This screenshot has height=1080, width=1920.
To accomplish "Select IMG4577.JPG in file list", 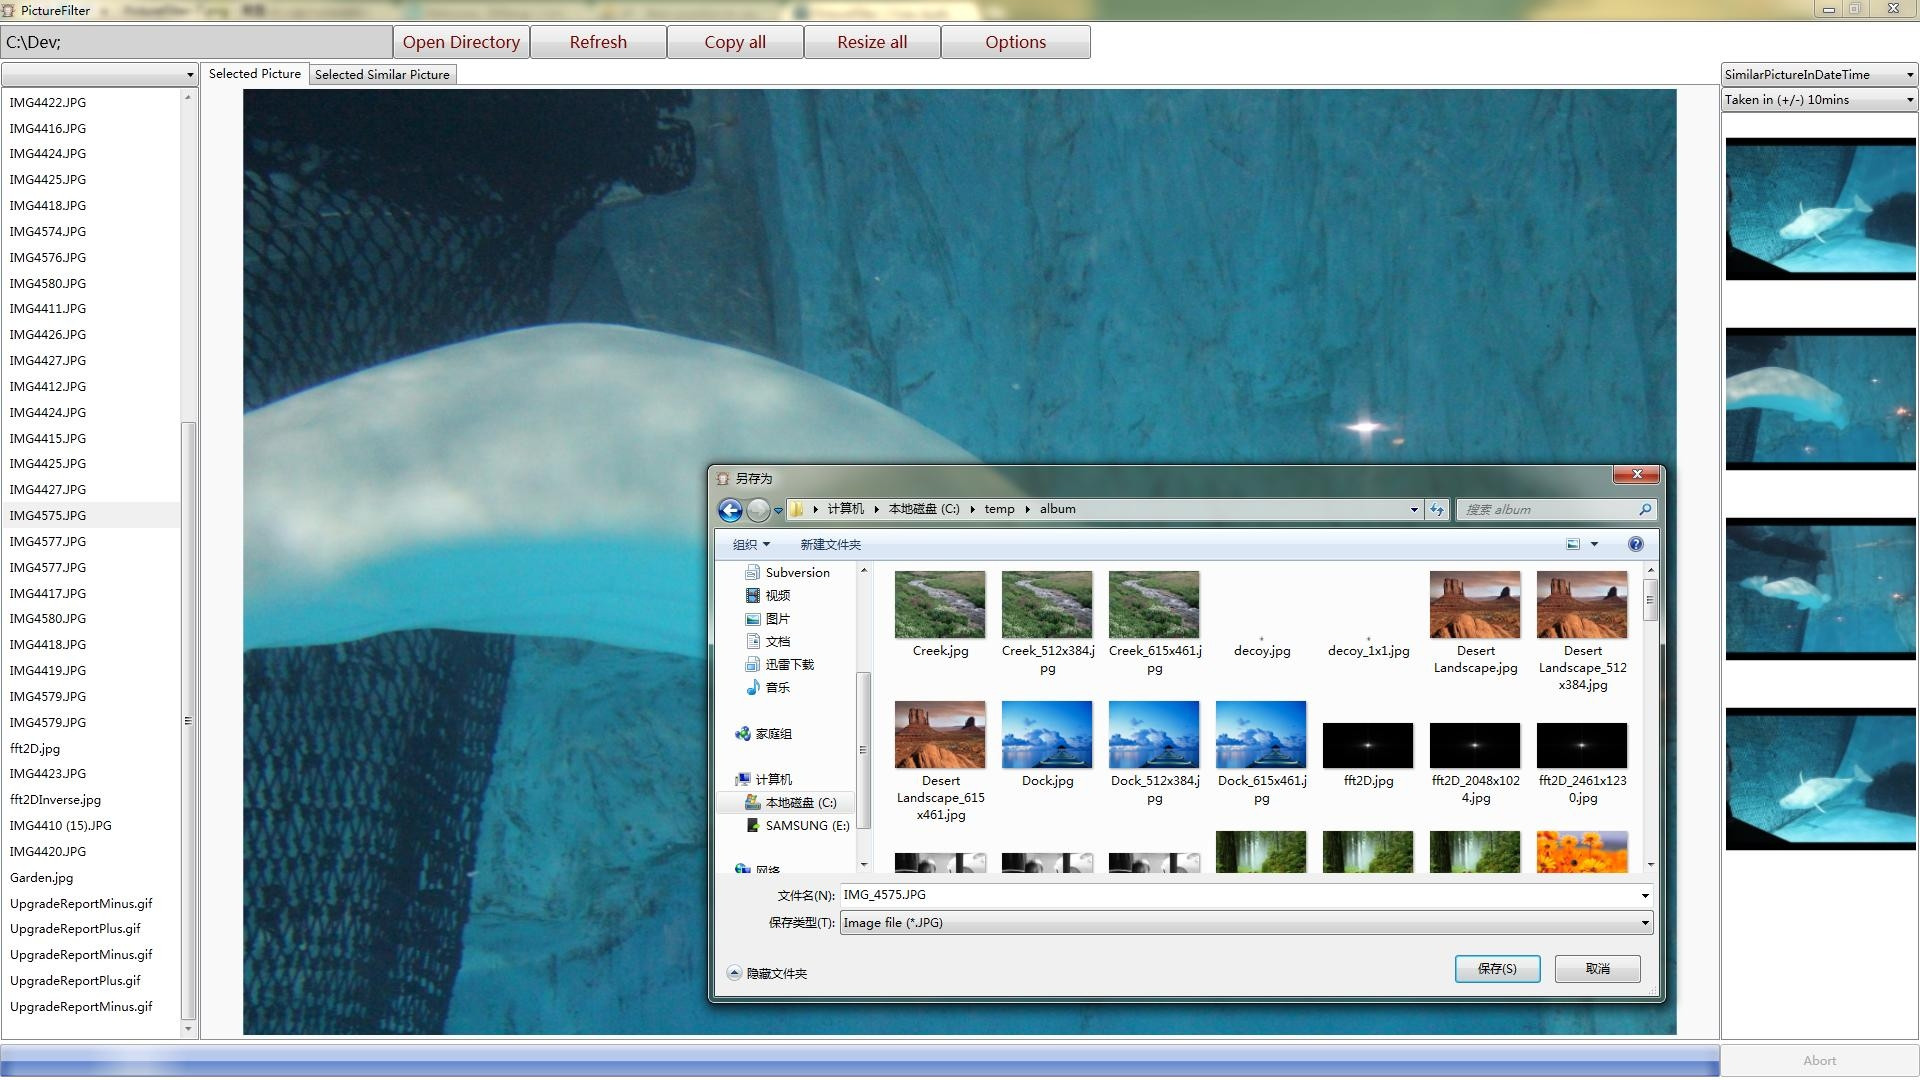I will click(48, 542).
